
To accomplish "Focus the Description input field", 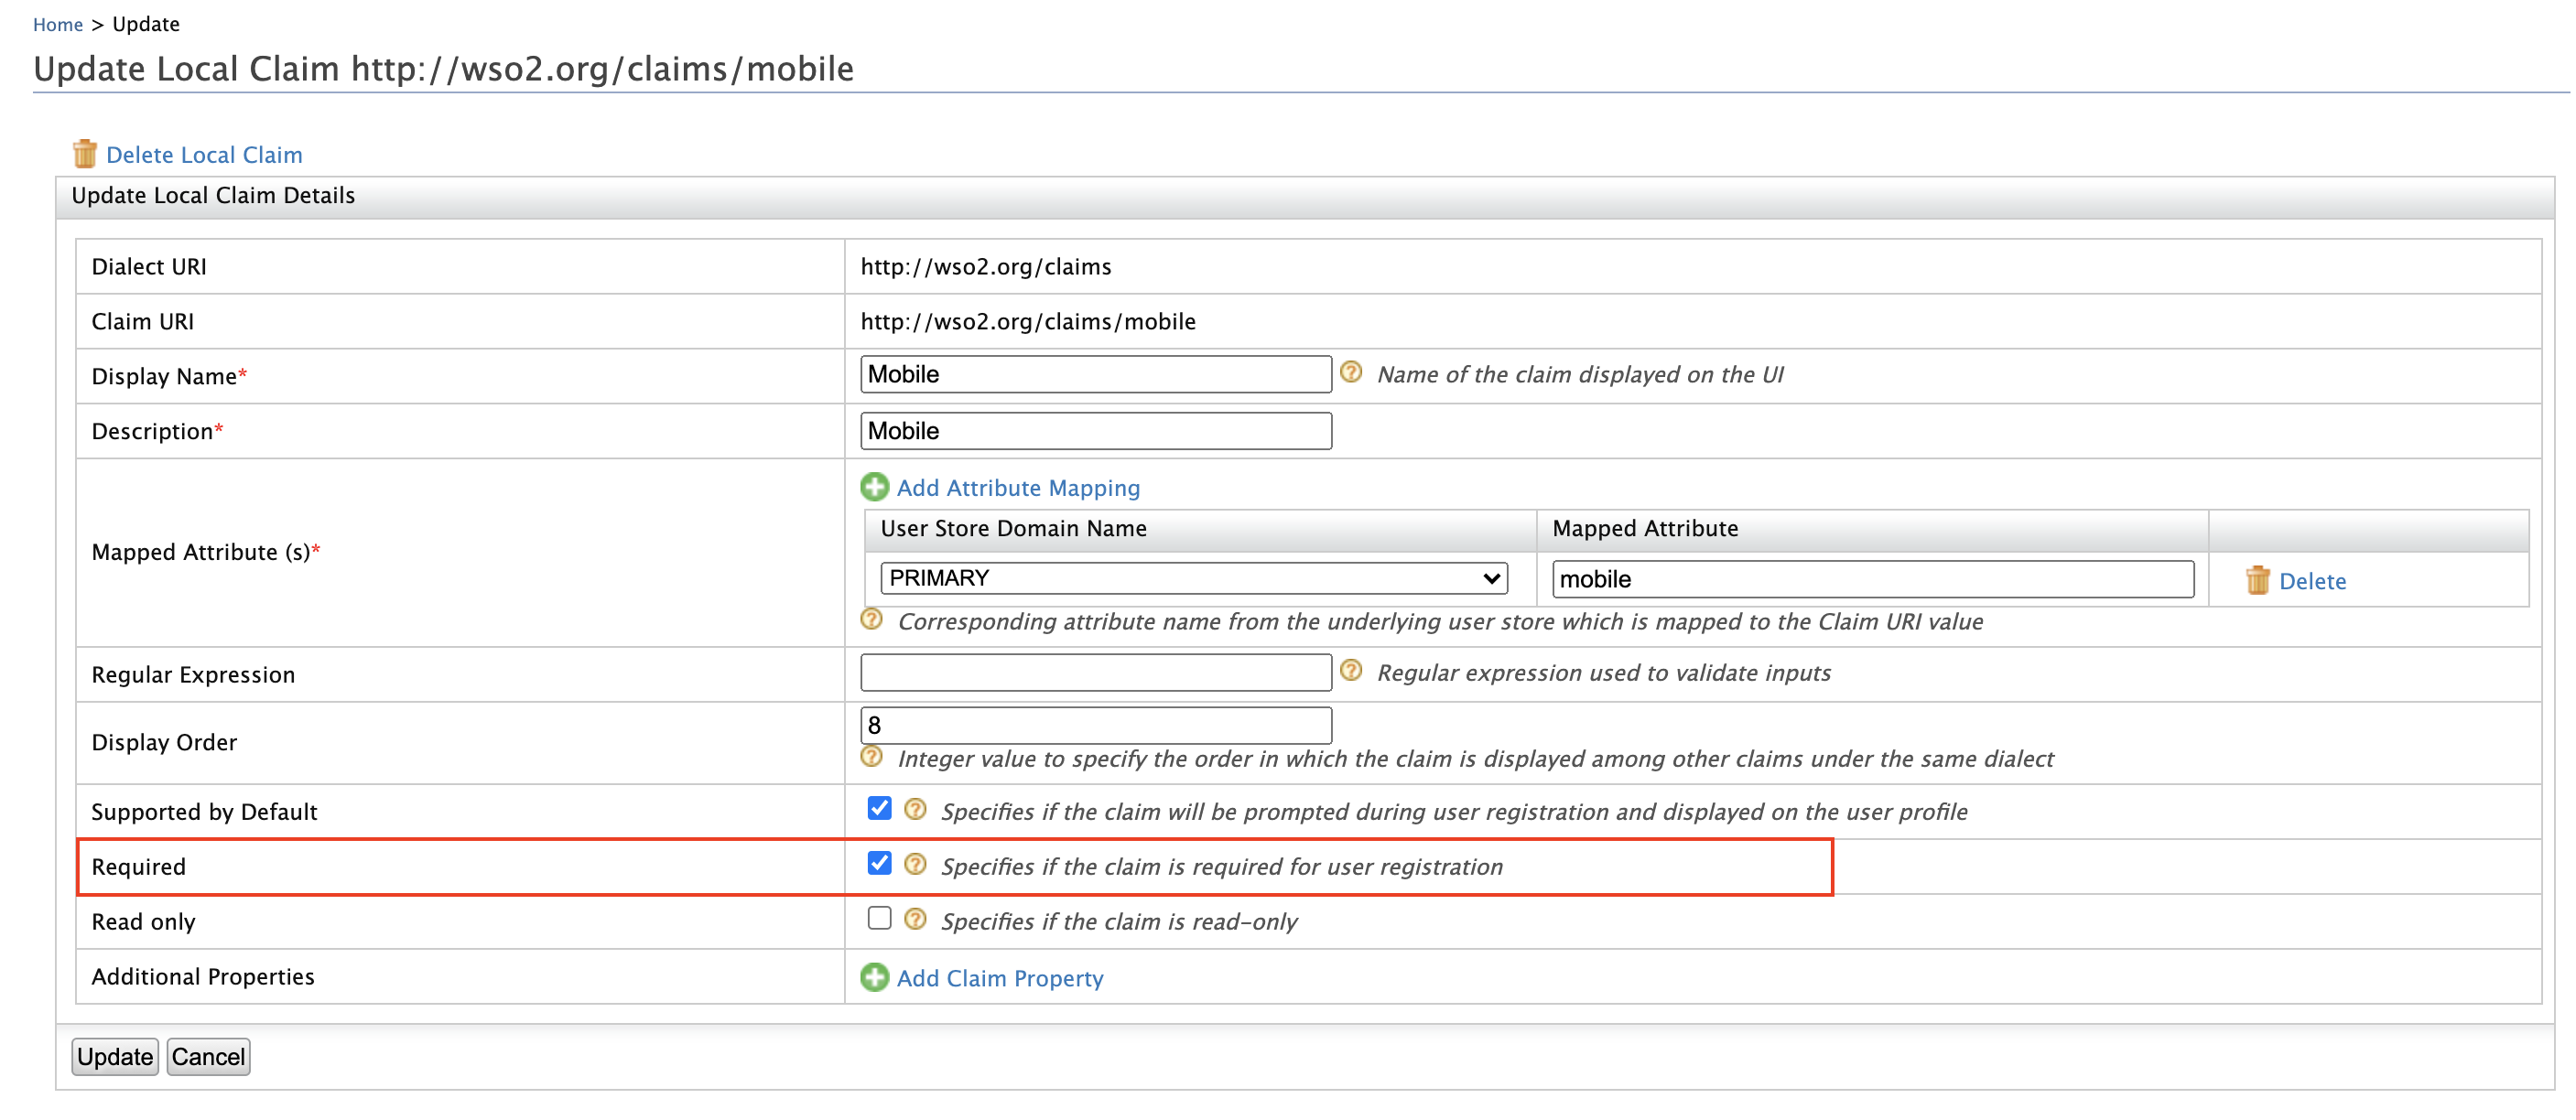I will (1096, 431).
